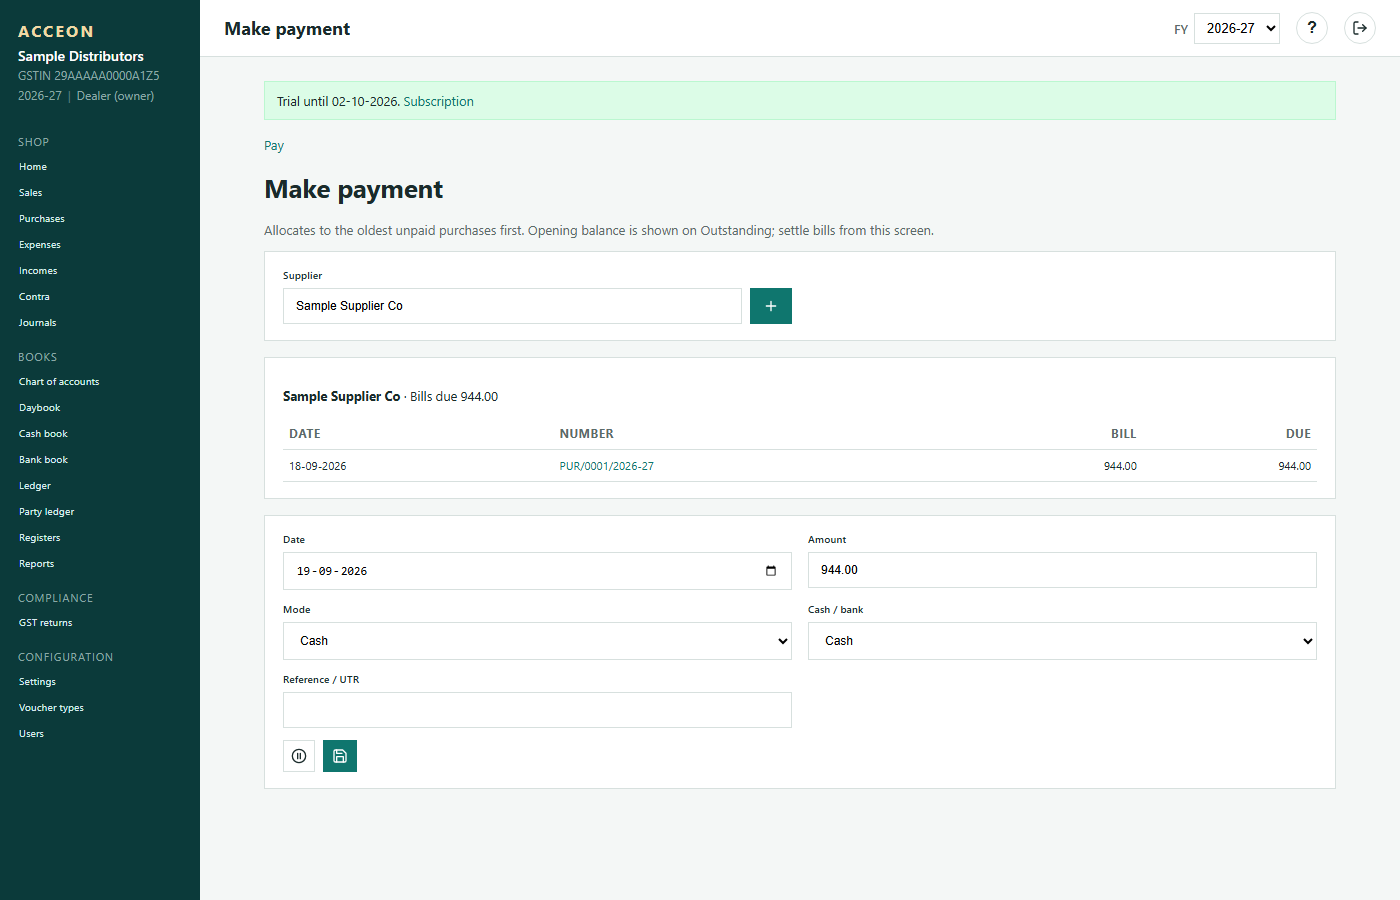This screenshot has width=1400, height=900.
Task: Open Bank book in sidebar
Action: pyautogui.click(x=43, y=460)
